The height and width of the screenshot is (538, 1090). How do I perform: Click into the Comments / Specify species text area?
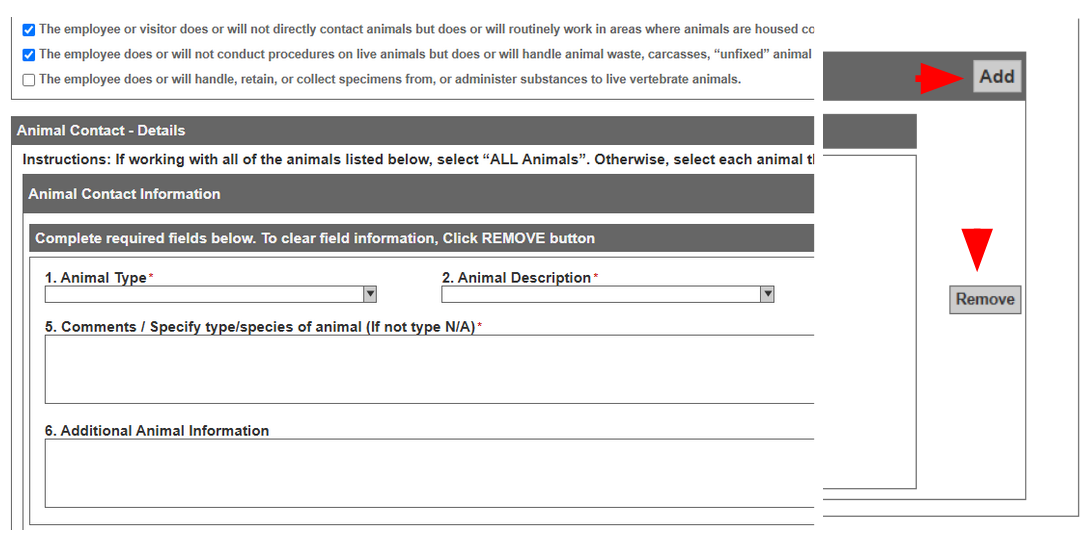tap(430, 369)
